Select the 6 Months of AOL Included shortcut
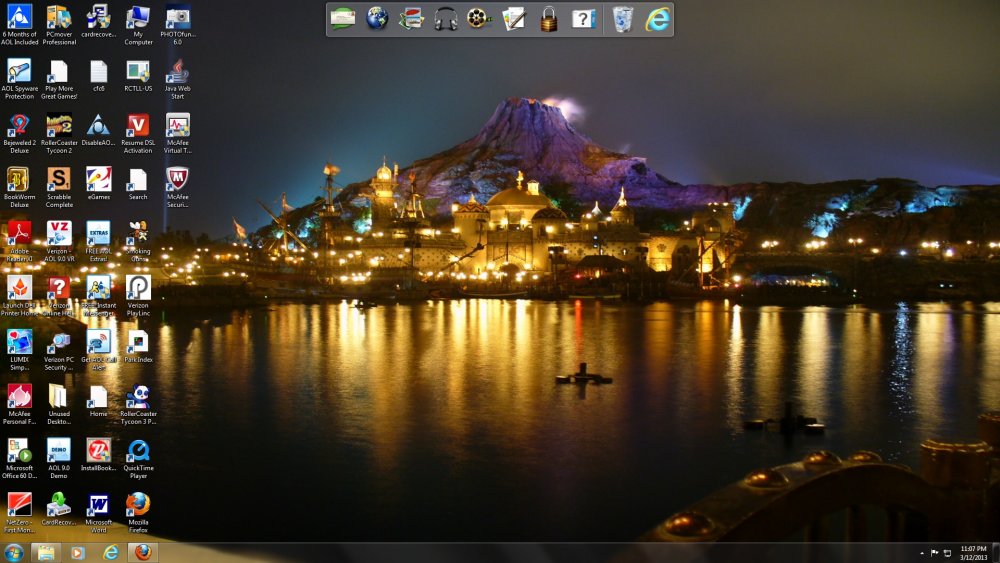Screen dimensions: 1000x563 pos(19,26)
